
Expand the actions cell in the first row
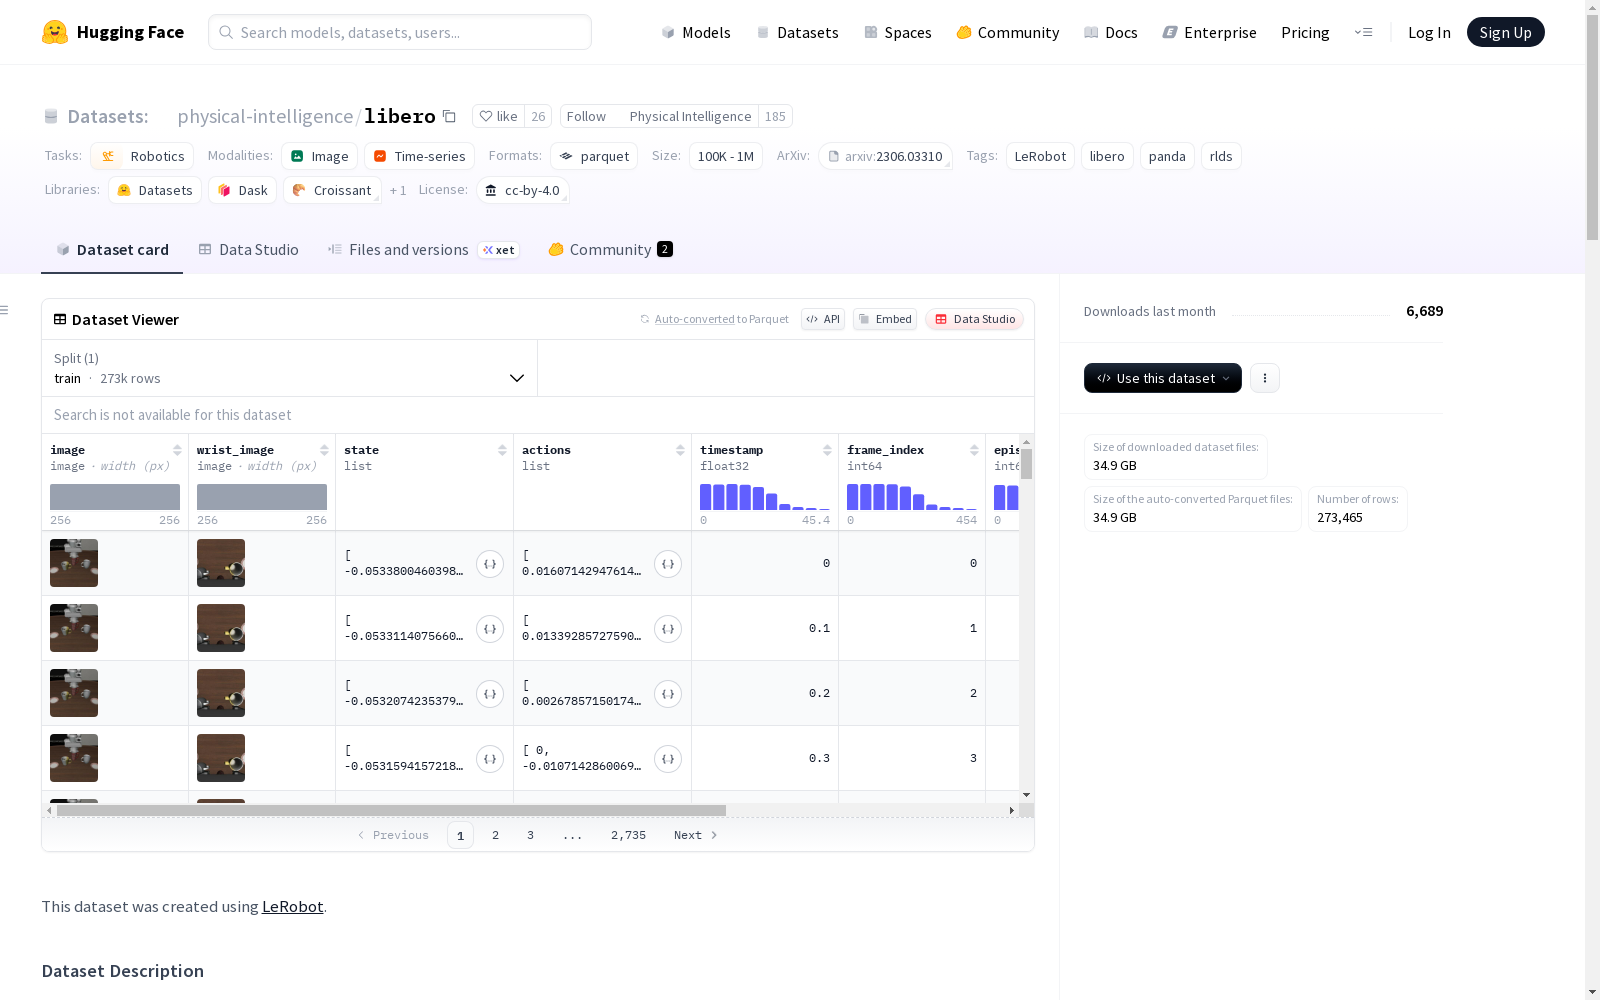click(667, 564)
